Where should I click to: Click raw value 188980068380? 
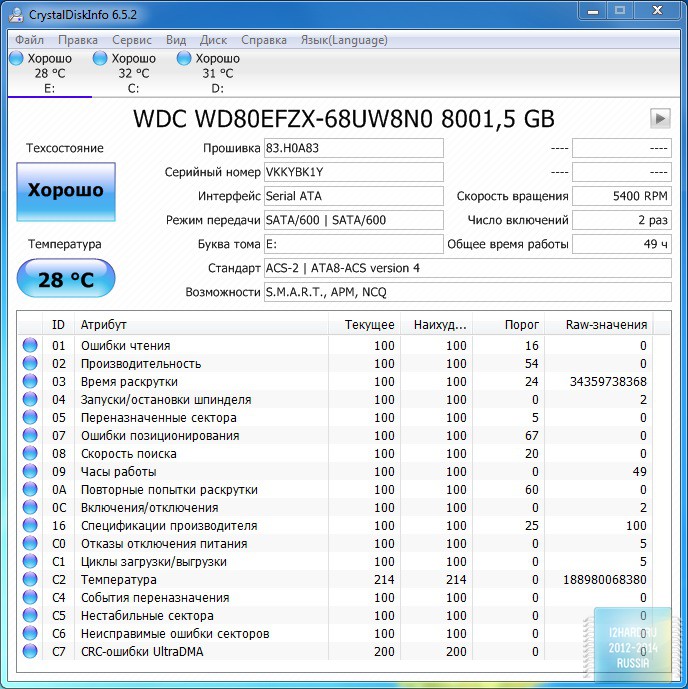(x=605, y=580)
